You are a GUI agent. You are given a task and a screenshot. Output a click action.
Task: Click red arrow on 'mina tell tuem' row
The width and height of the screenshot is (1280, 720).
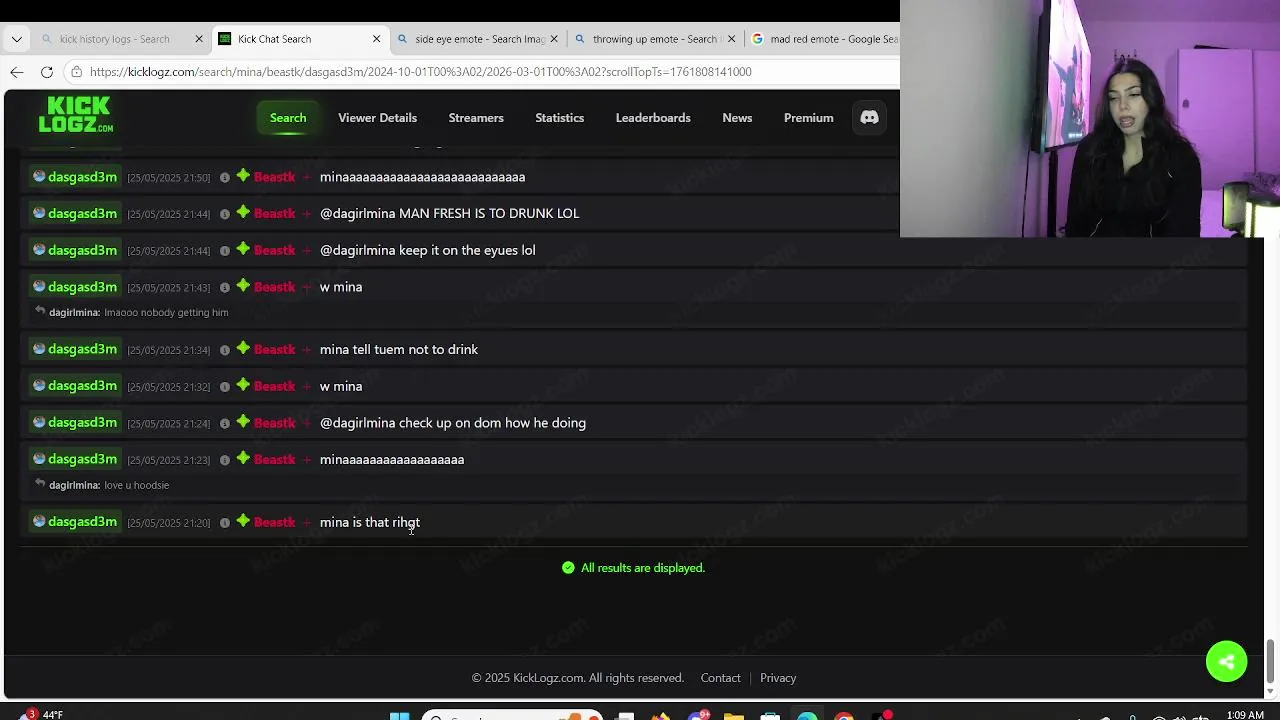point(306,350)
